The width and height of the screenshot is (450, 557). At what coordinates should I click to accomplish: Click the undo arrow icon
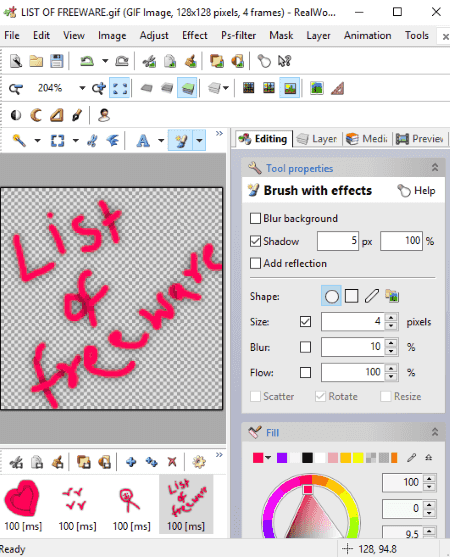(x=86, y=61)
